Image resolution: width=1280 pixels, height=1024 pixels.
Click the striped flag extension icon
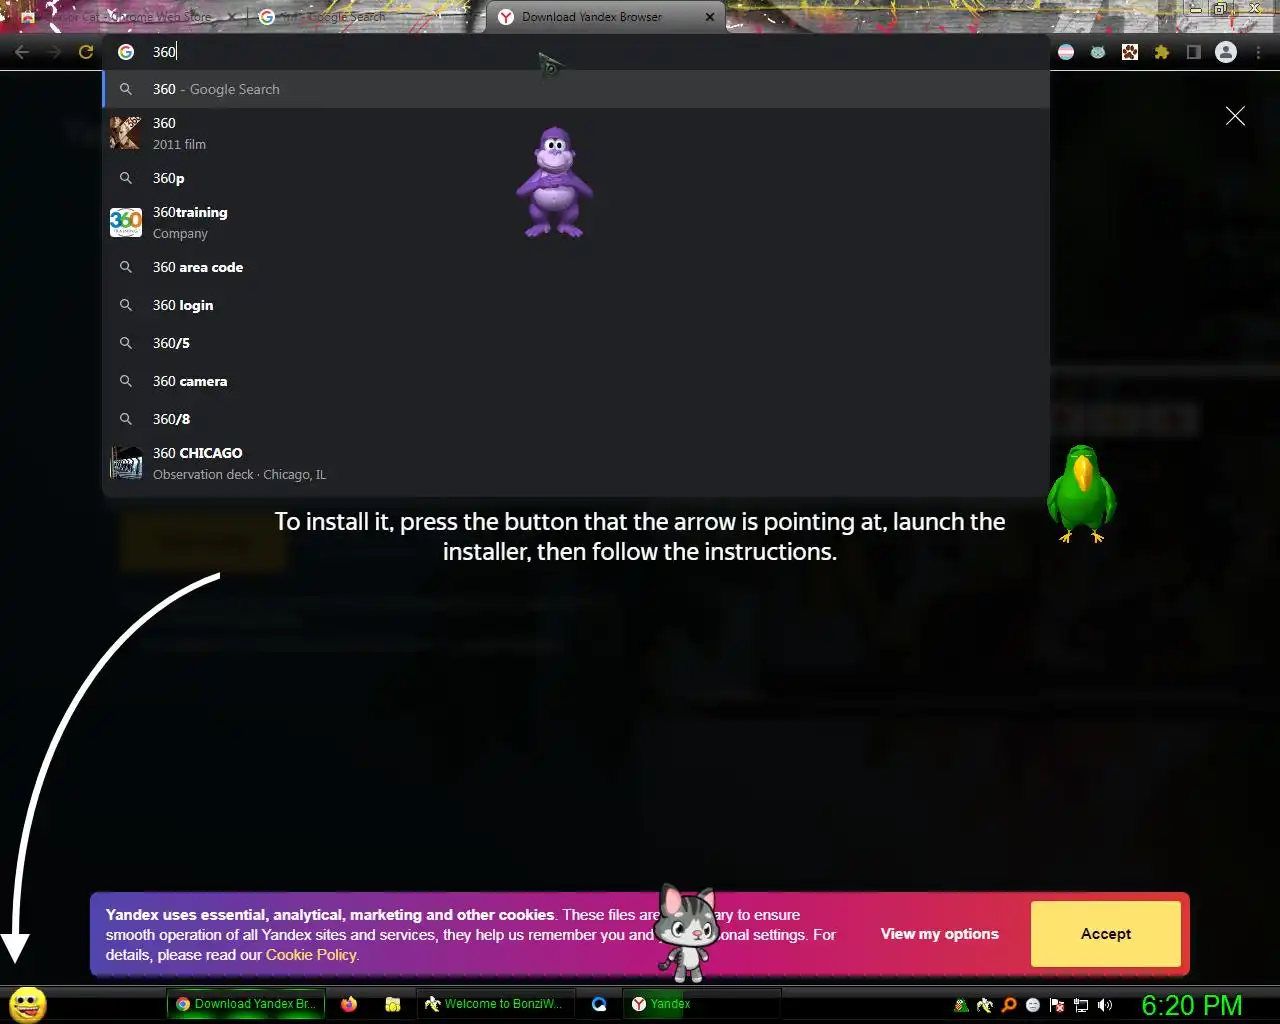(1066, 52)
